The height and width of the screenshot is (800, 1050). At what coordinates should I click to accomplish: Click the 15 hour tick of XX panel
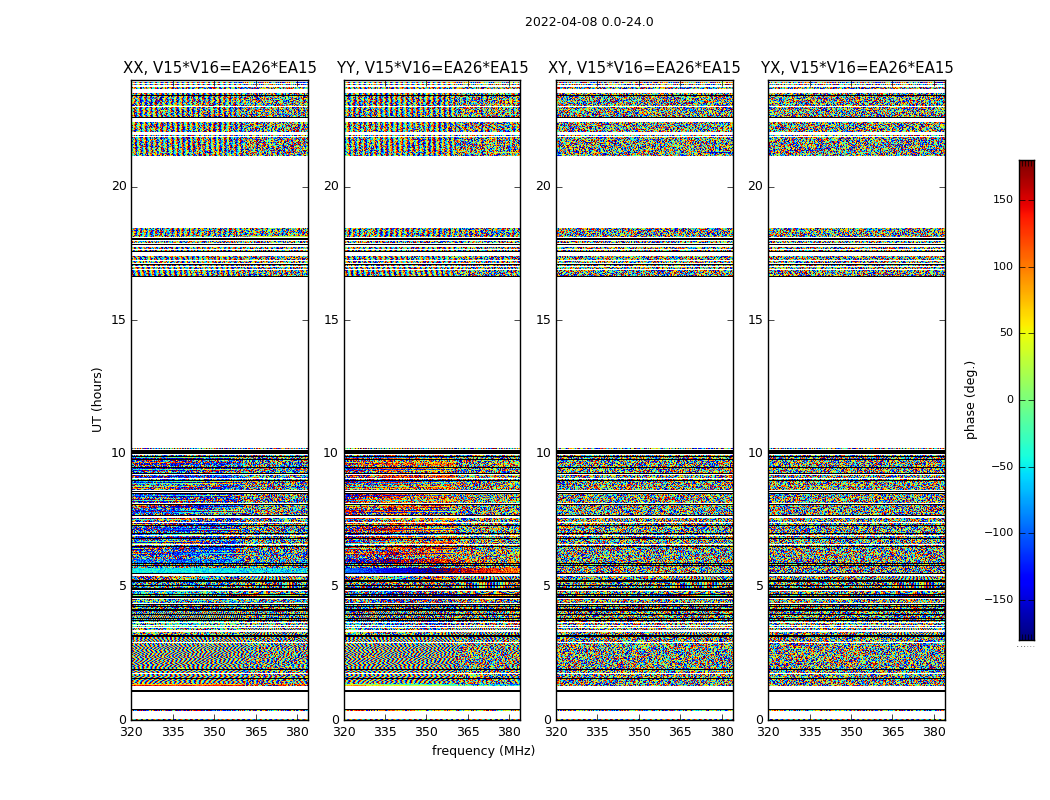pos(119,320)
